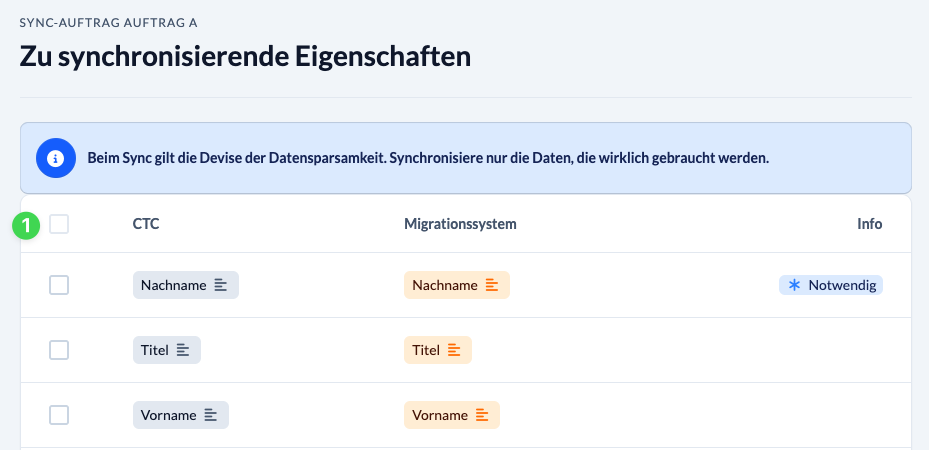Click the Migrationssystem column header

pos(460,224)
